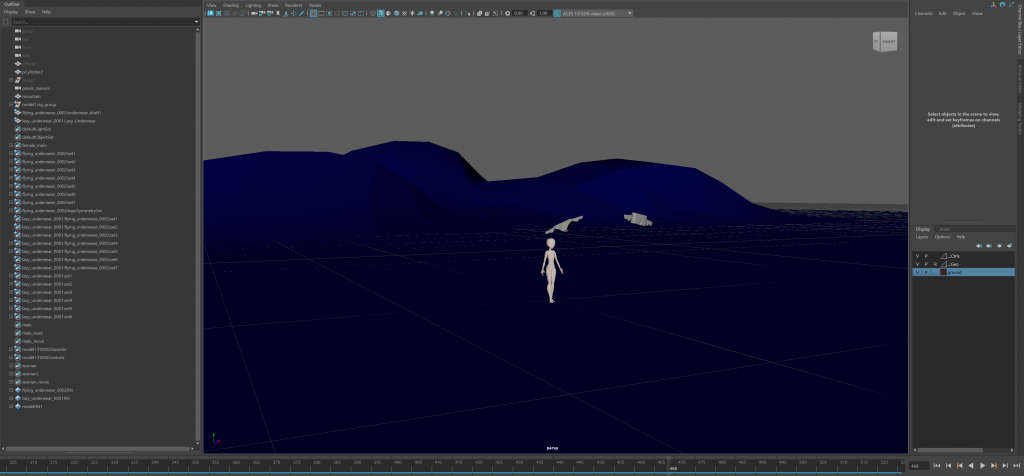The image size is (1024, 476).
Task: Click the ViewCube in the viewport corner
Action: point(887,41)
